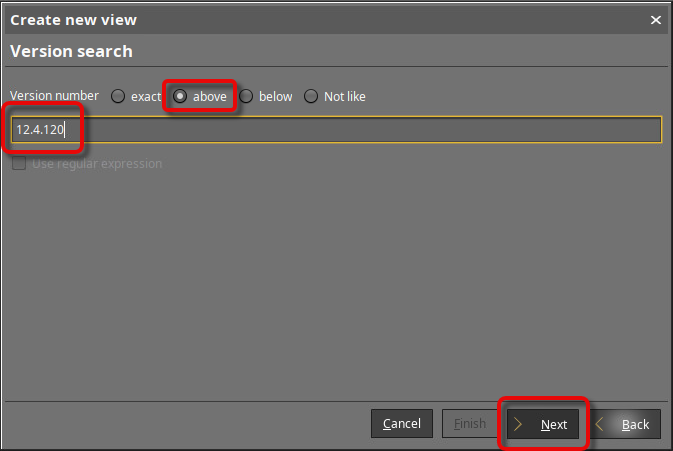The image size is (673, 451).
Task: Click the 'below' label text
Action: point(275,97)
